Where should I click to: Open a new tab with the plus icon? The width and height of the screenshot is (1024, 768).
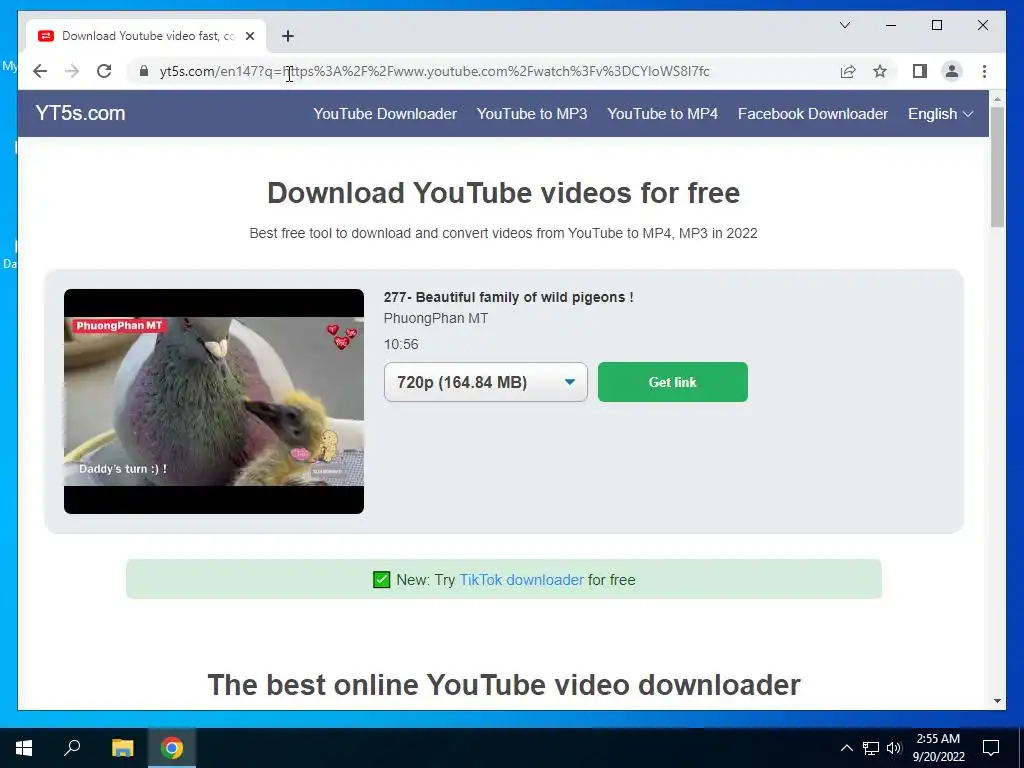(288, 36)
